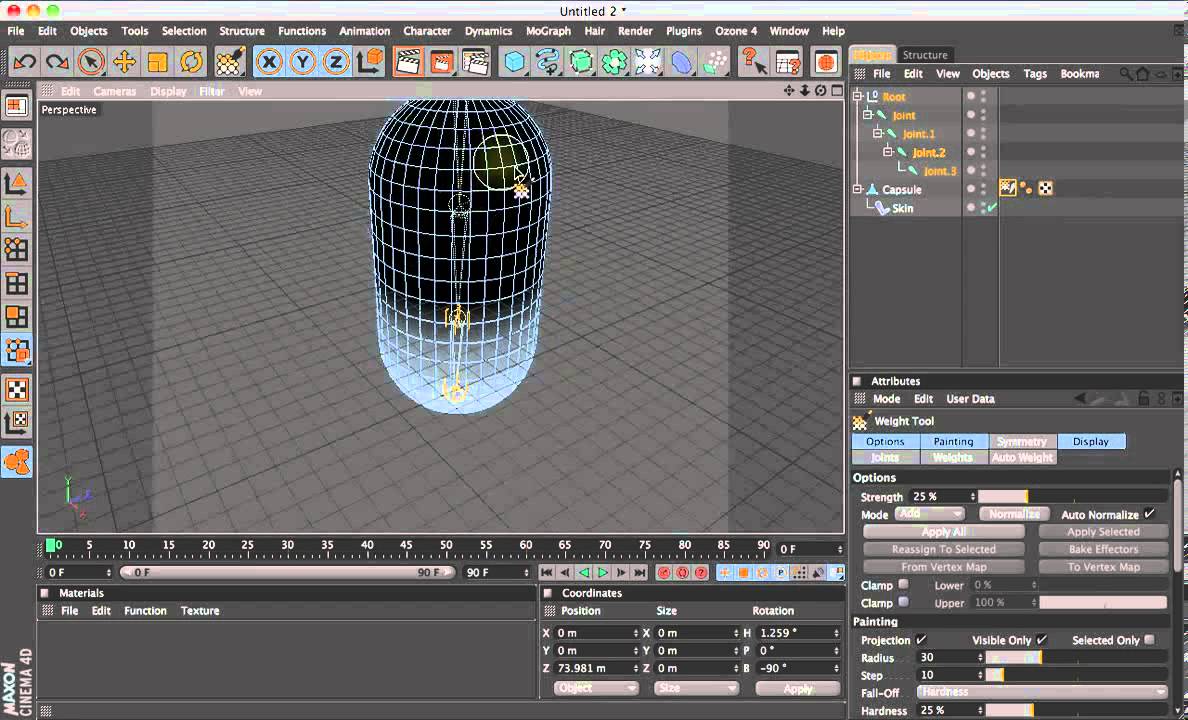Enable the Upper Clamp checkbox
The image size is (1188, 720).
[903, 602]
